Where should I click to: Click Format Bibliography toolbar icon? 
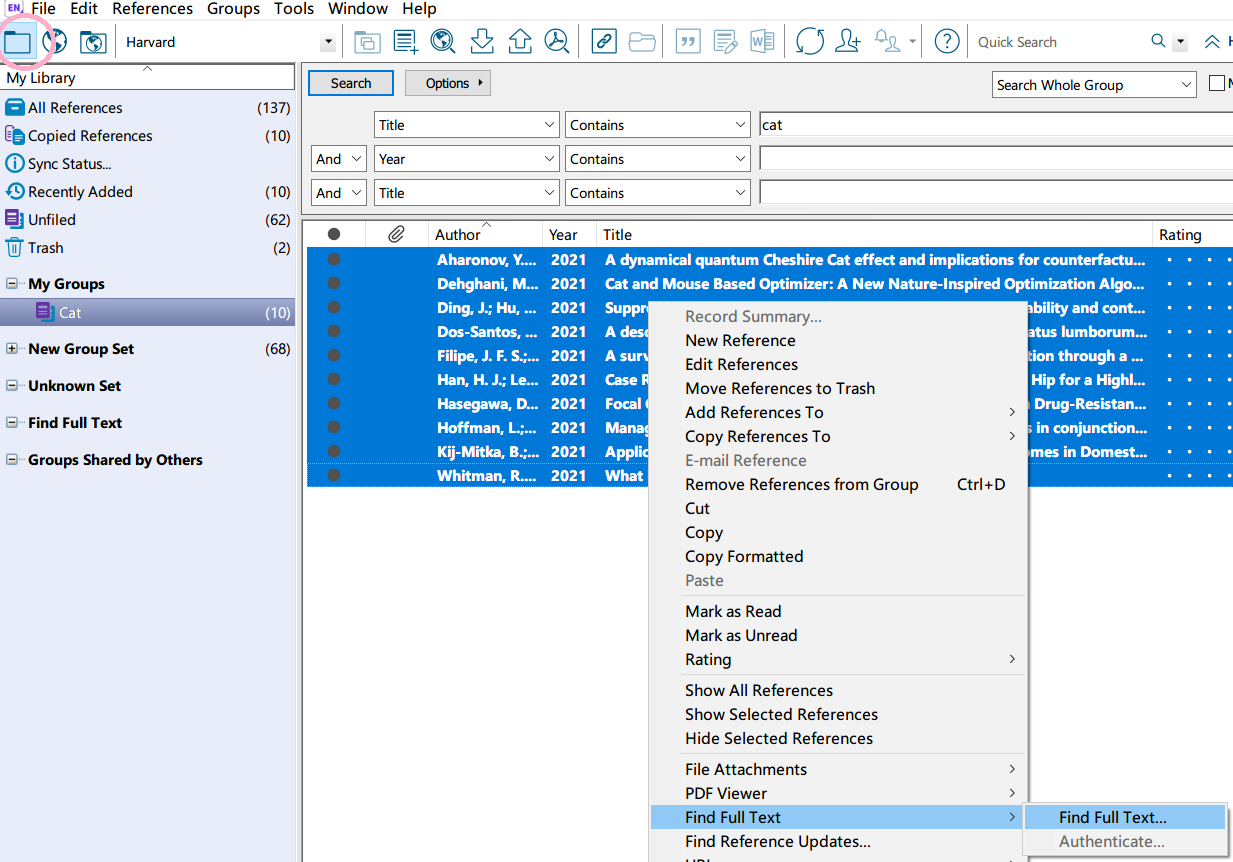725,42
